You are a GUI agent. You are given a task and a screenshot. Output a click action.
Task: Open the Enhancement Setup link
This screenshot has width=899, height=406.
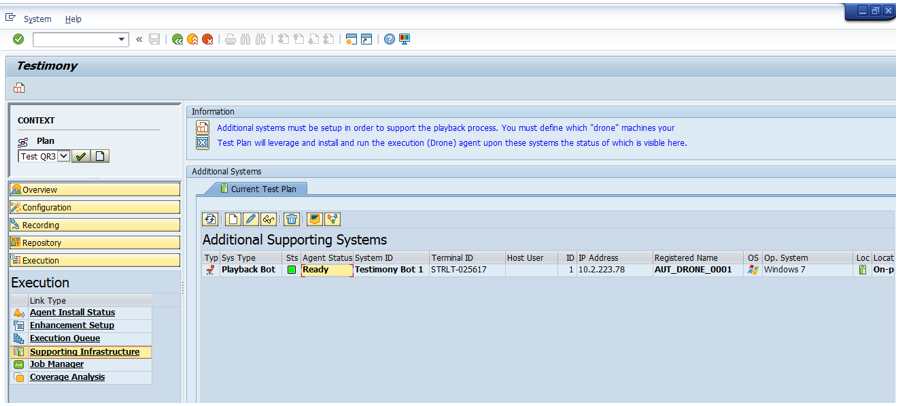click(x=72, y=325)
